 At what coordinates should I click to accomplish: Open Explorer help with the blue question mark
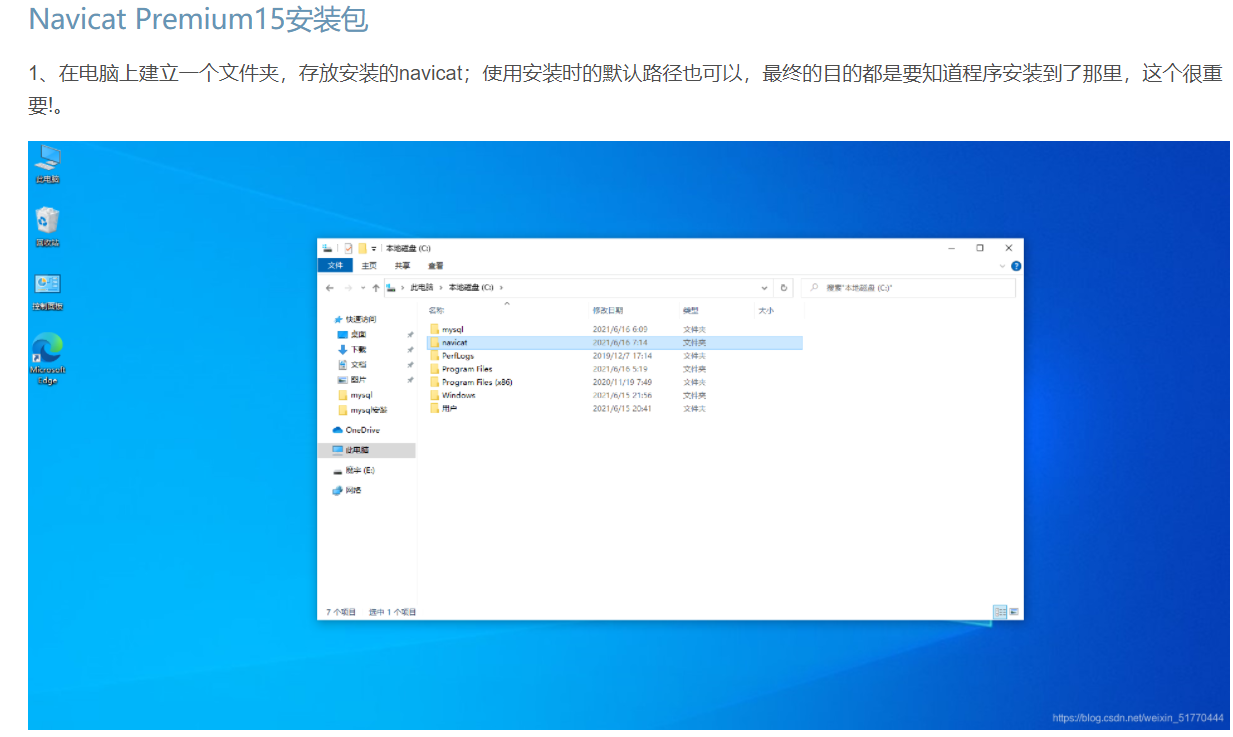tap(1016, 266)
